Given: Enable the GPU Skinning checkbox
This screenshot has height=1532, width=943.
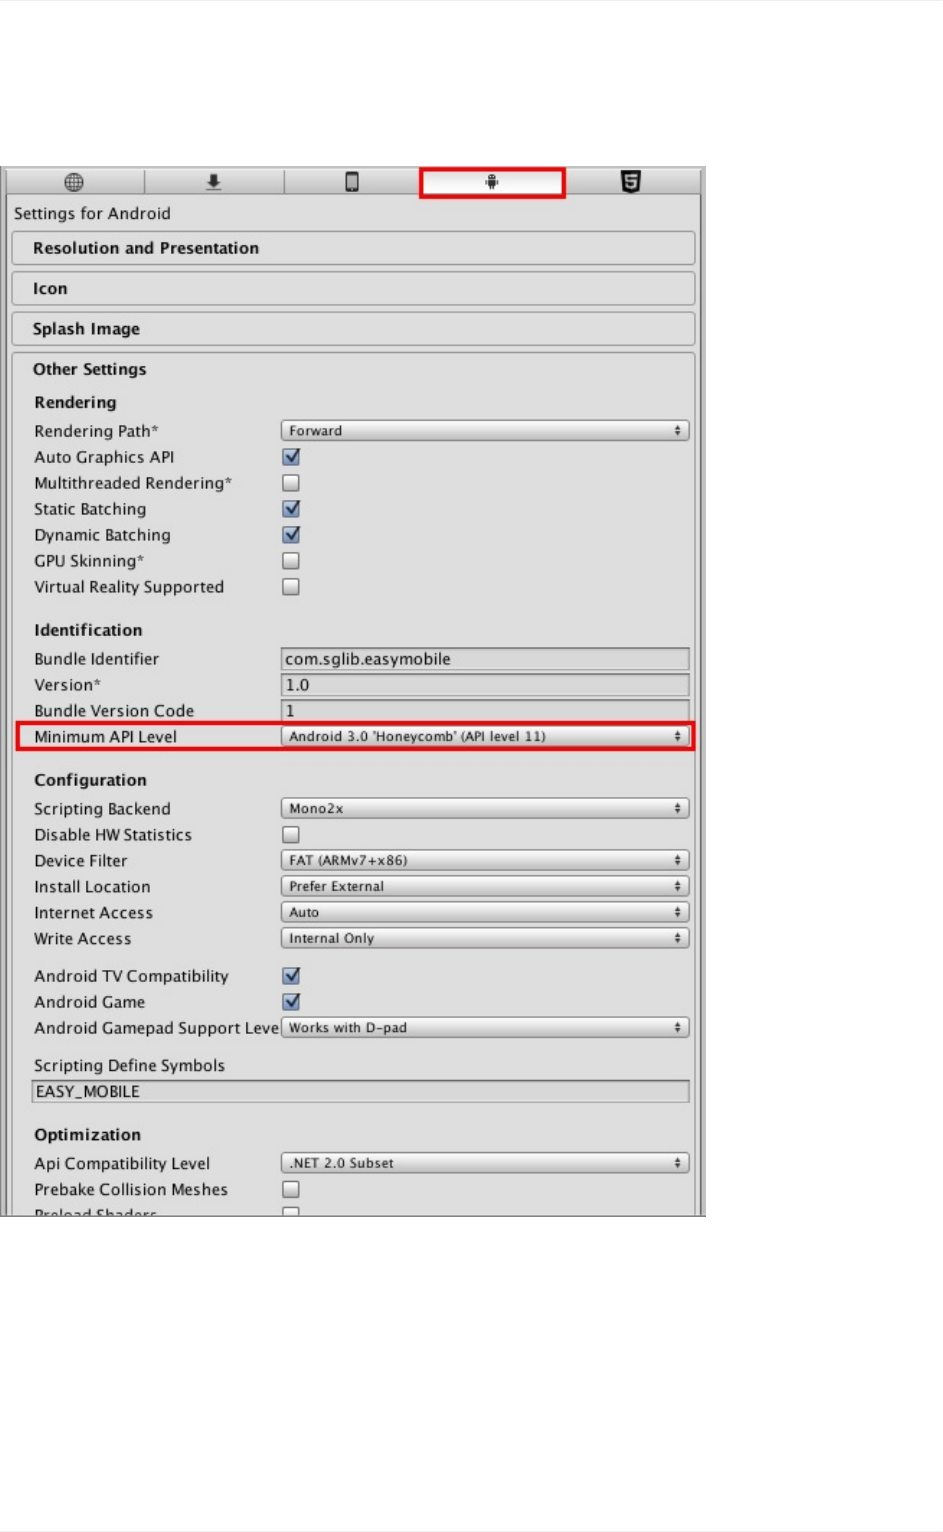Looking at the screenshot, I should (x=291, y=561).
